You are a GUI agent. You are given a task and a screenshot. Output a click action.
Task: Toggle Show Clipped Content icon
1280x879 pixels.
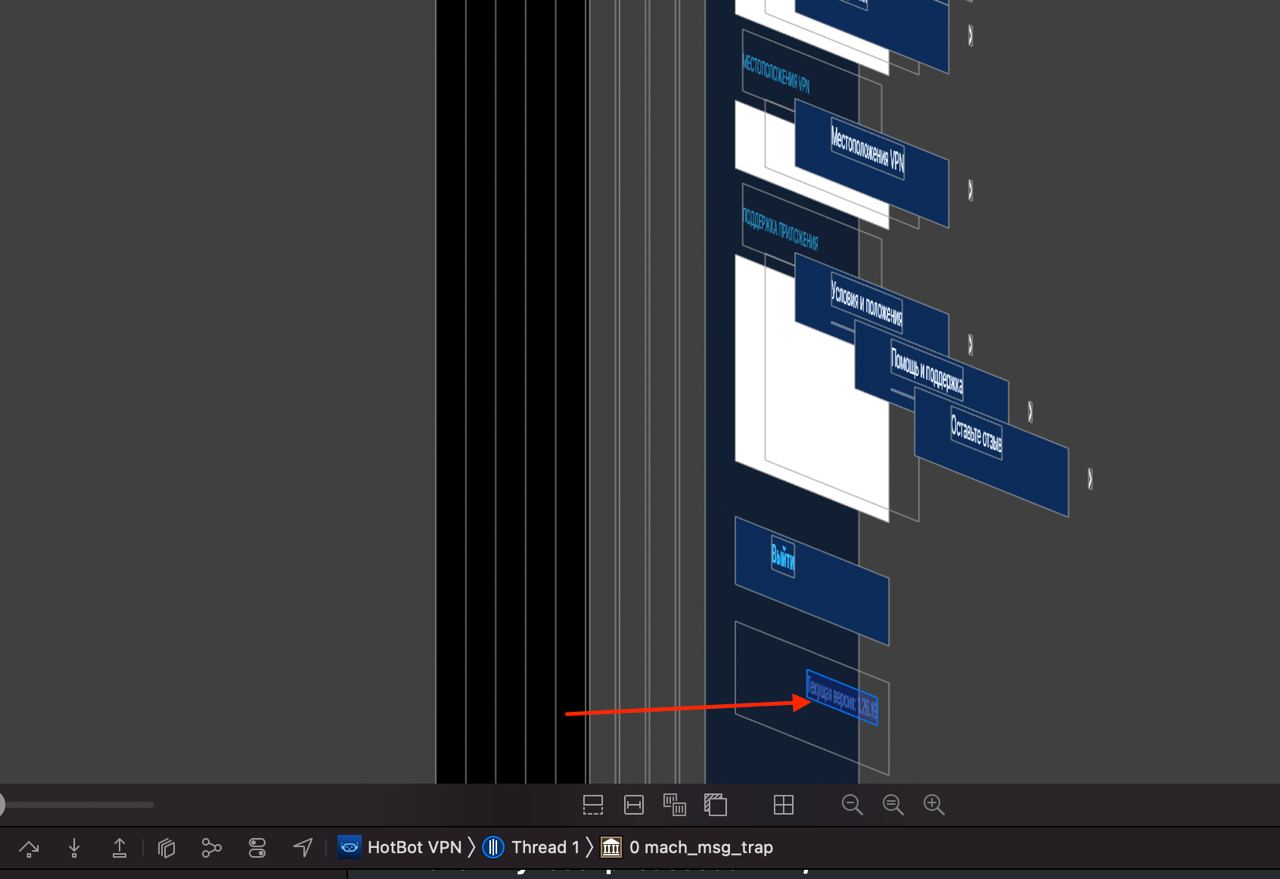tap(593, 805)
